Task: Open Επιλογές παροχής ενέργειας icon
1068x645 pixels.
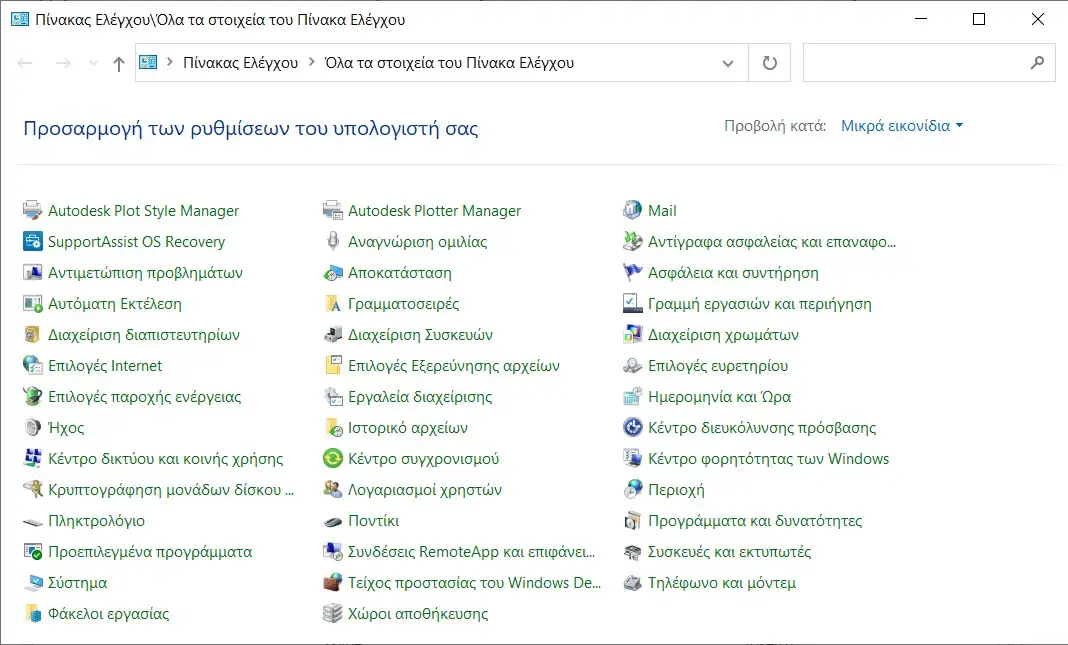Action: tap(32, 396)
